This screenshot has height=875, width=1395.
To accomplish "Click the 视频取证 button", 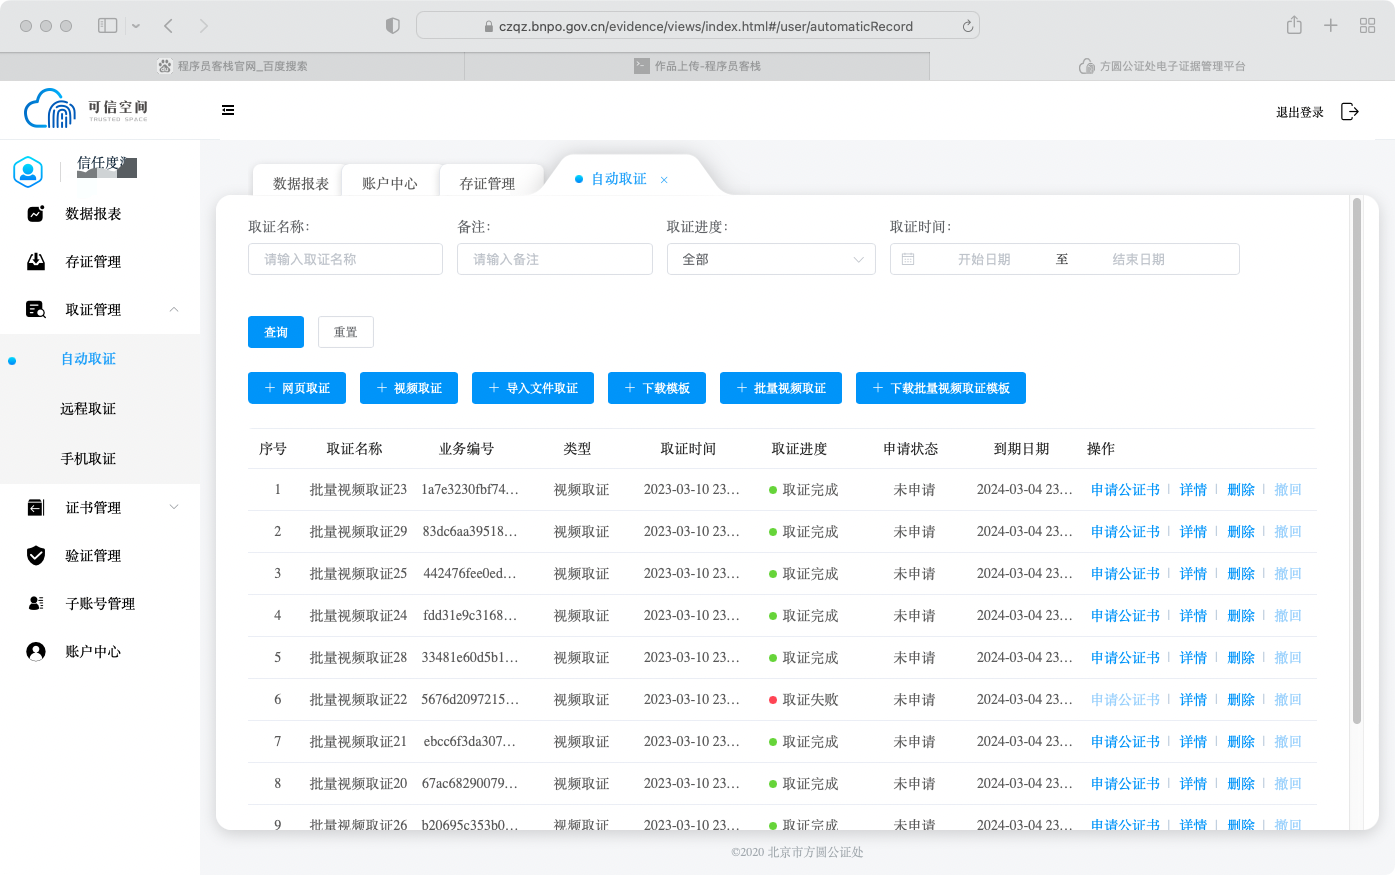I will (x=409, y=388).
